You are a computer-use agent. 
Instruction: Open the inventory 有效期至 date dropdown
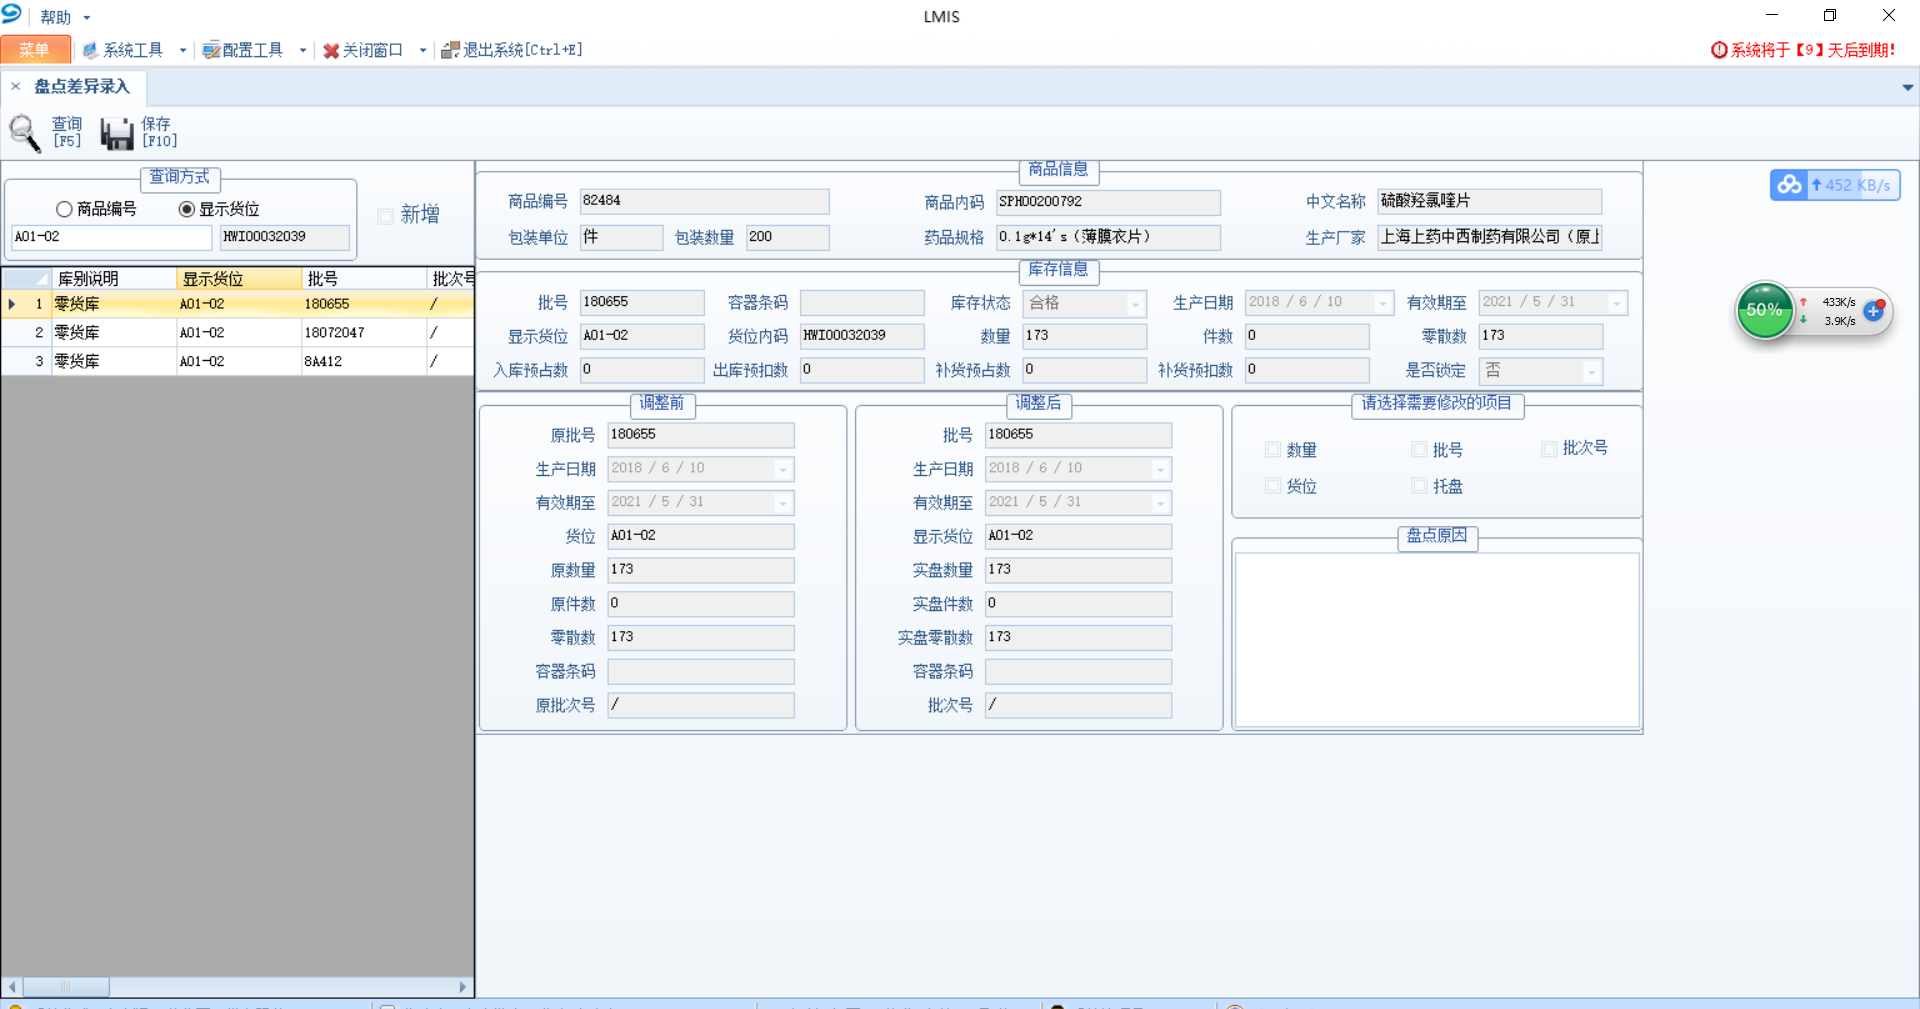[x=1617, y=303]
